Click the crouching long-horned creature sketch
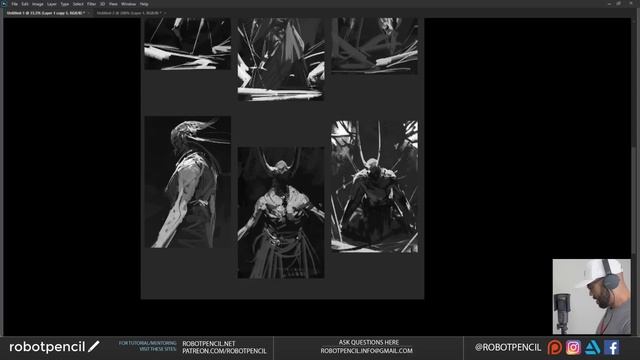The width and height of the screenshot is (640, 360). (x=375, y=187)
